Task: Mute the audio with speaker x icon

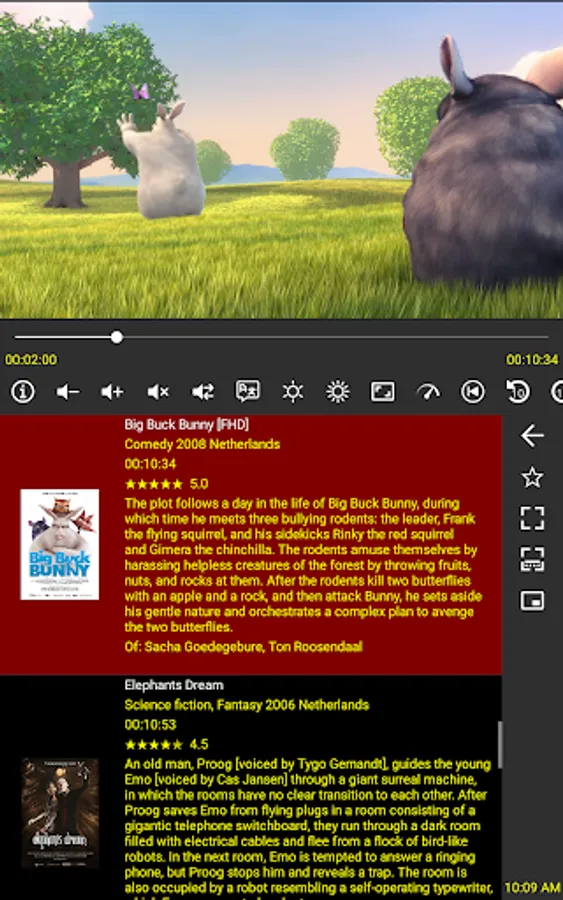Action: [158, 392]
